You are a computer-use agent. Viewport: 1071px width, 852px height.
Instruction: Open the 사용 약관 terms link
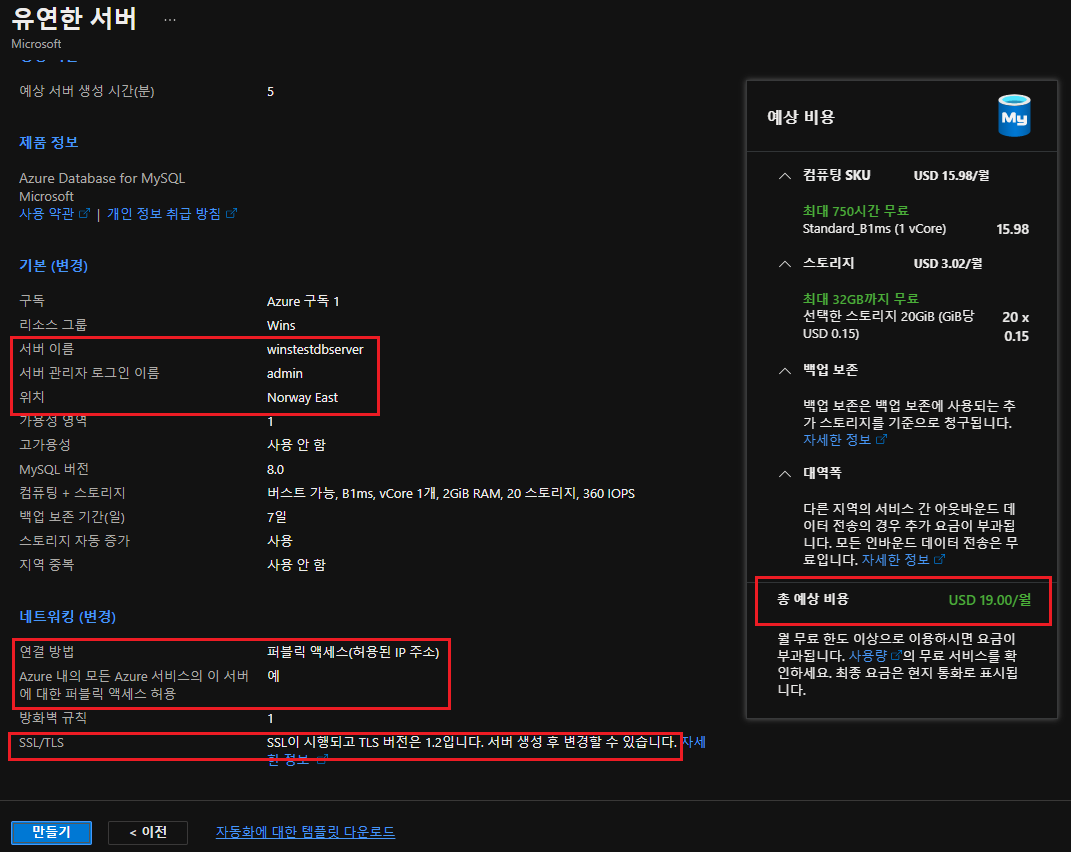coord(46,214)
